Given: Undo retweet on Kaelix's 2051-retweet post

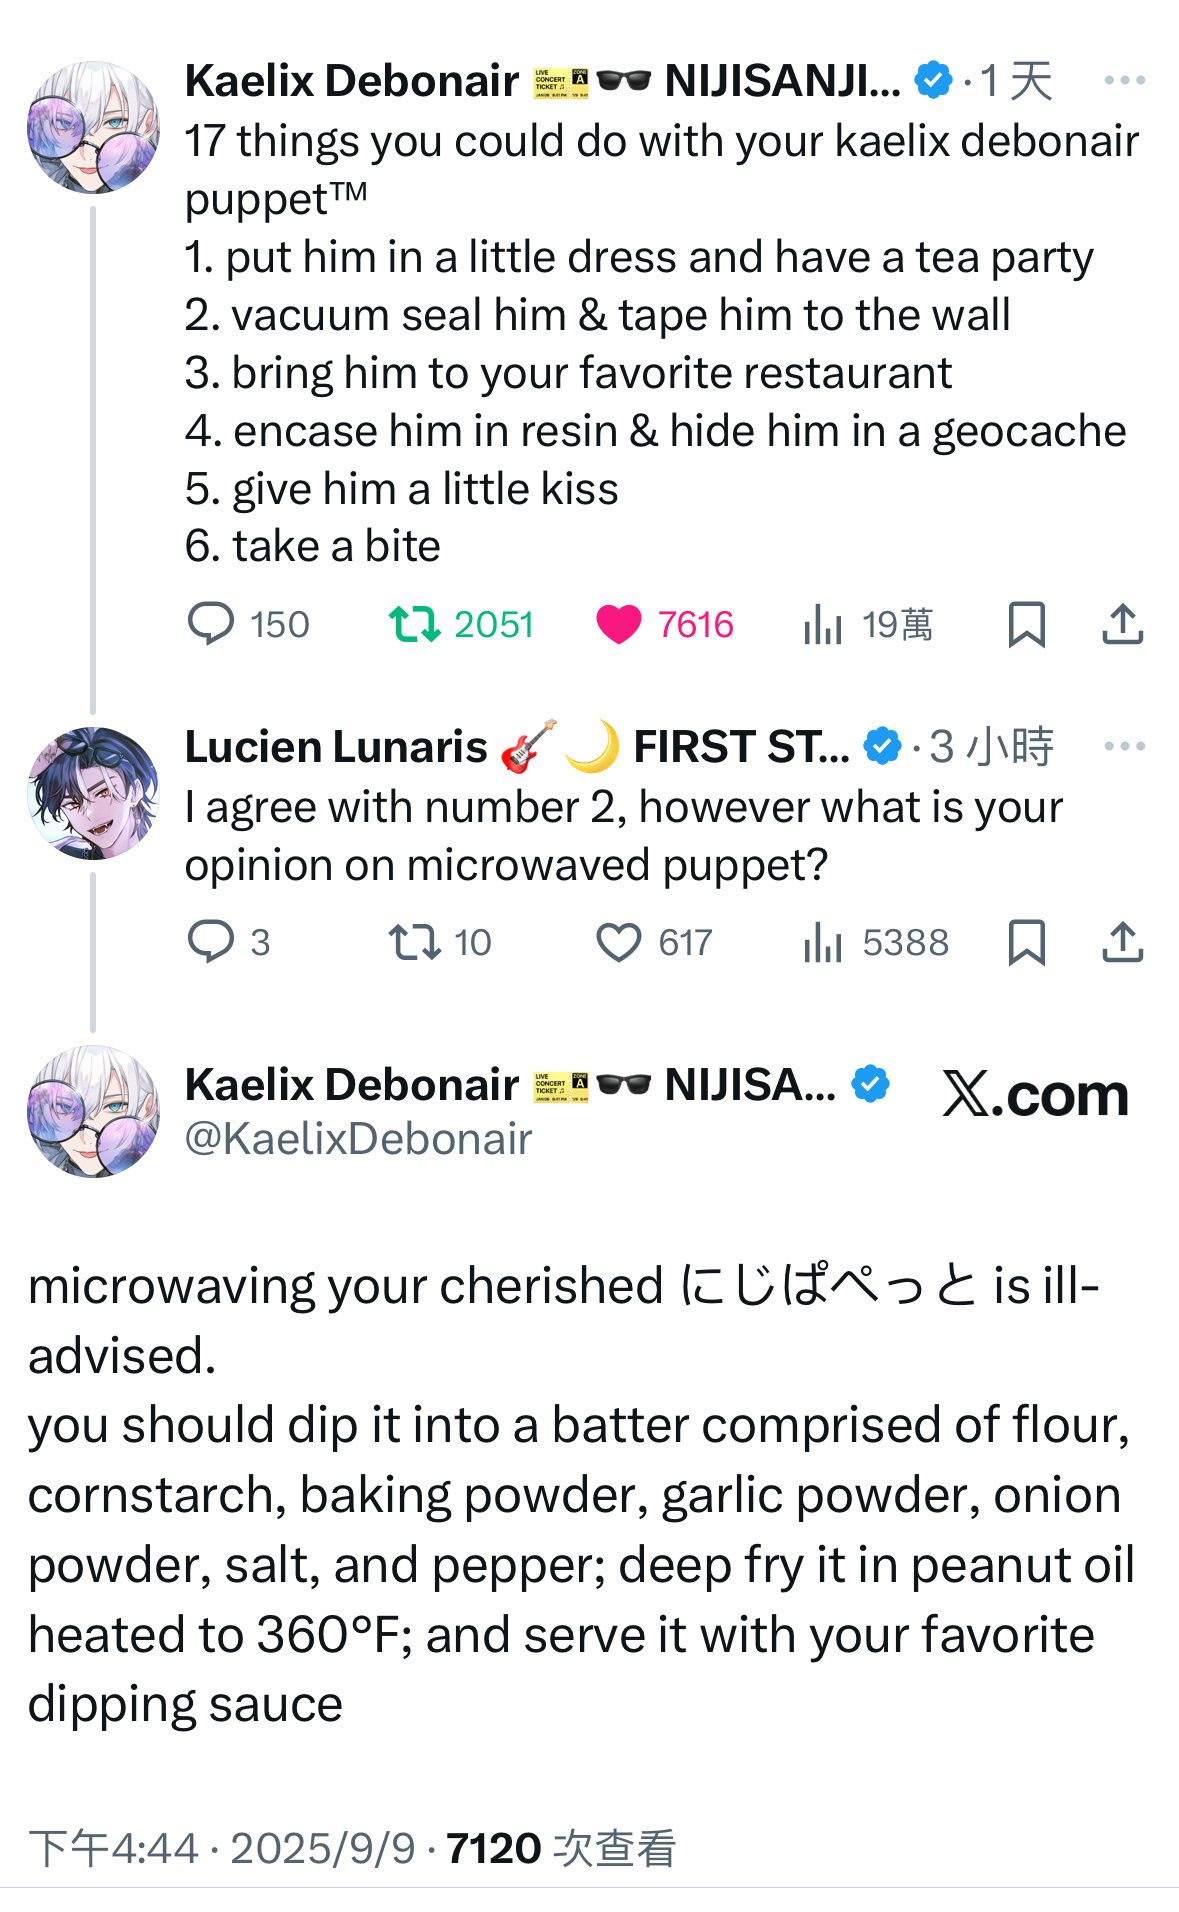Looking at the screenshot, I should [x=415, y=624].
